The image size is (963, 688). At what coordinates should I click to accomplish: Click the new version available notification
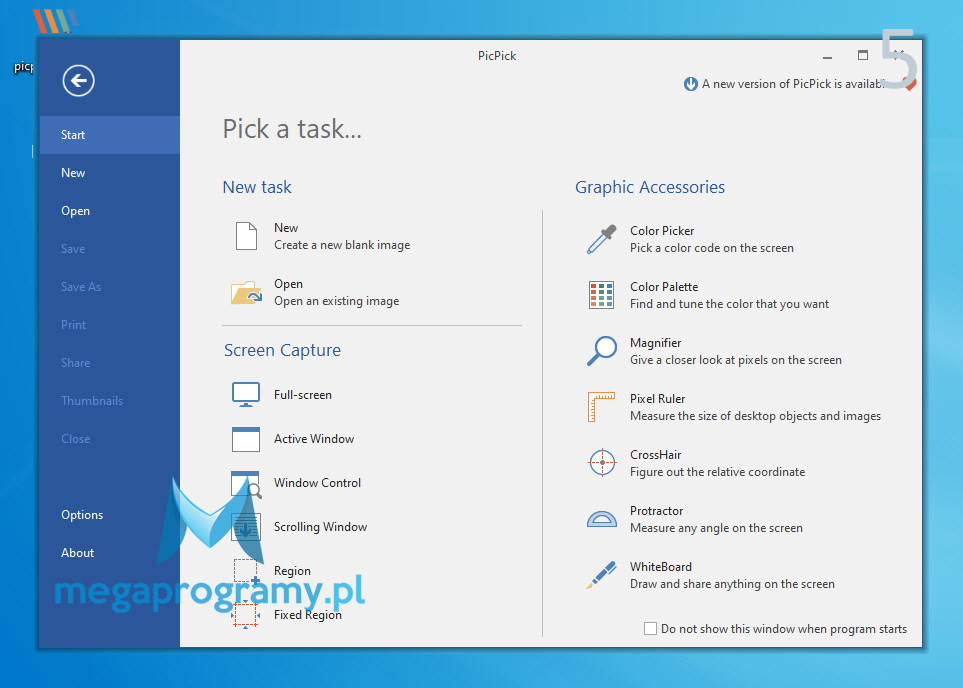tap(784, 84)
